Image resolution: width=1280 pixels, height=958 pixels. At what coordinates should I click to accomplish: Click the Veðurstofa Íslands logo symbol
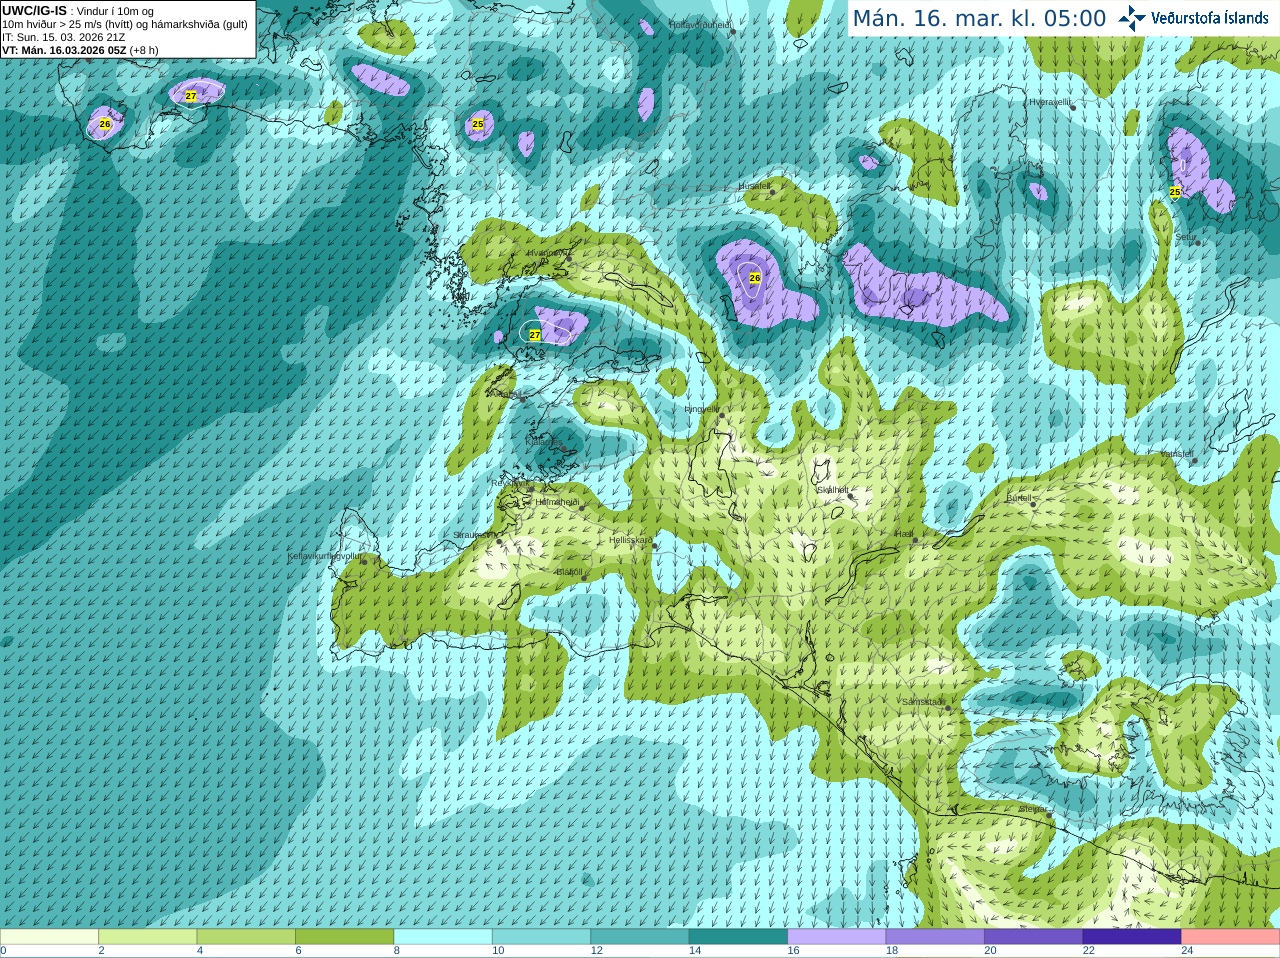pos(1132,18)
